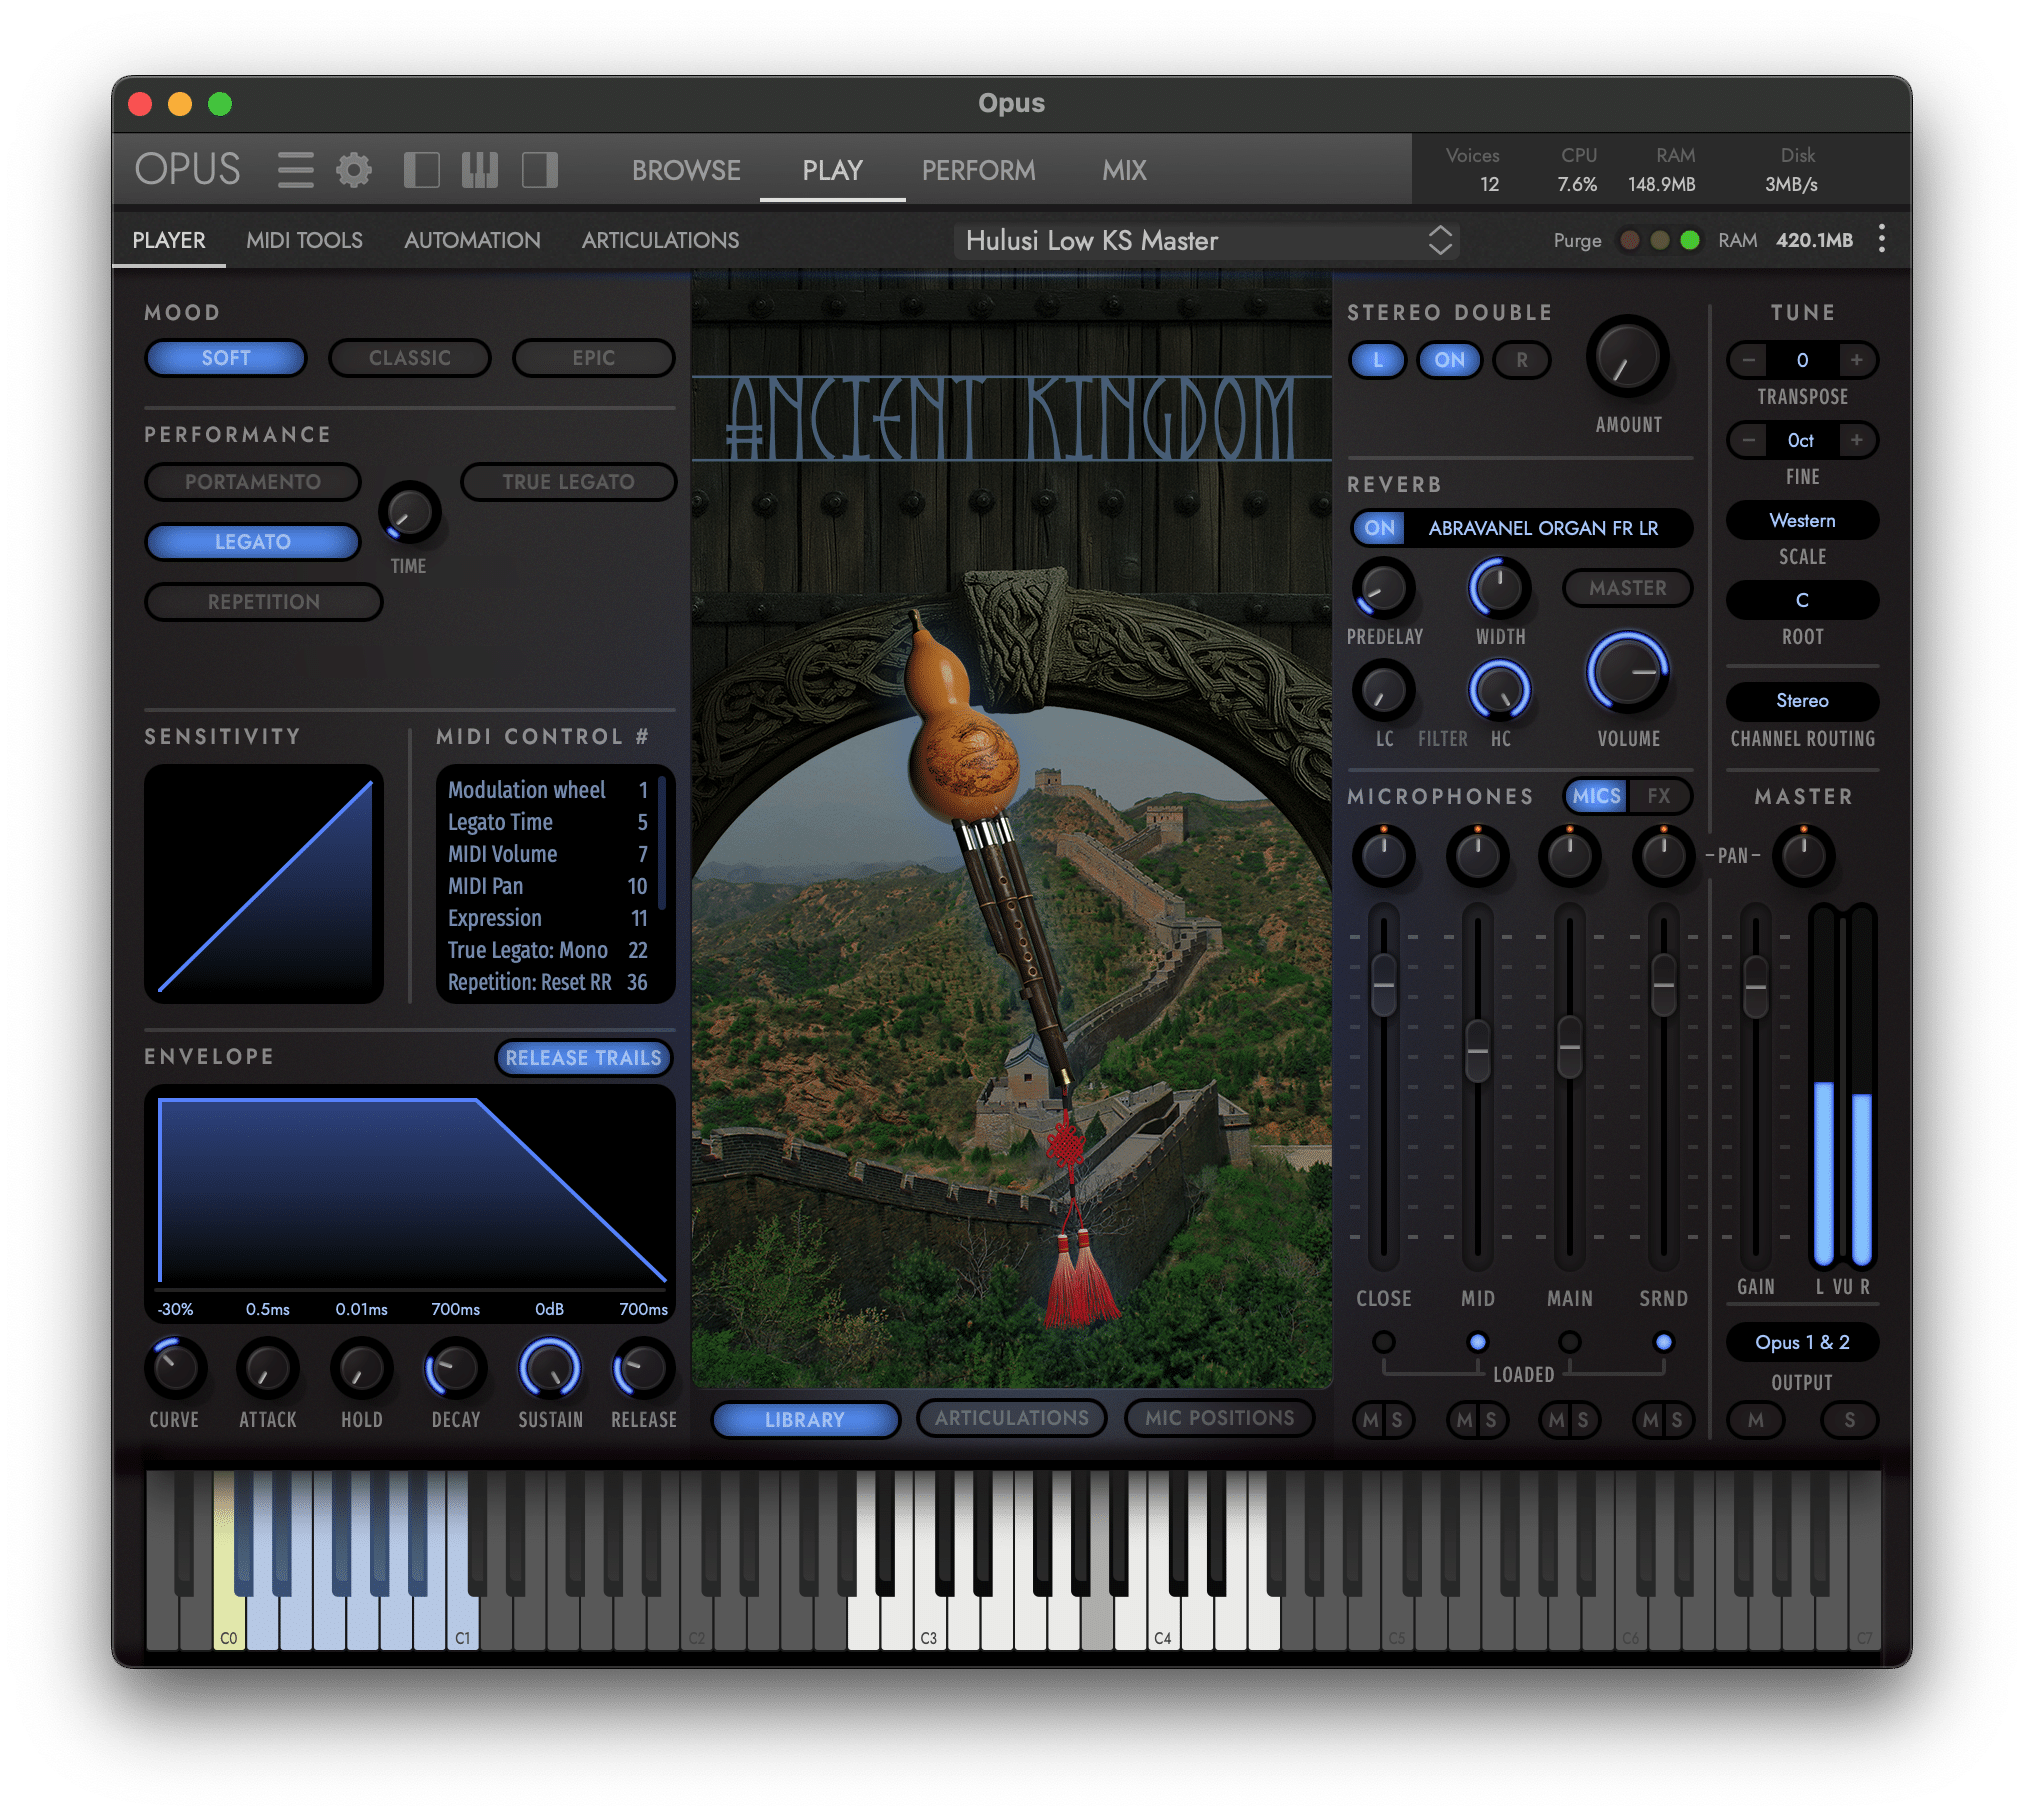Viewport: 2024px width, 1816px height.
Task: Click the Reverb HC filter knob
Action: 1499,690
